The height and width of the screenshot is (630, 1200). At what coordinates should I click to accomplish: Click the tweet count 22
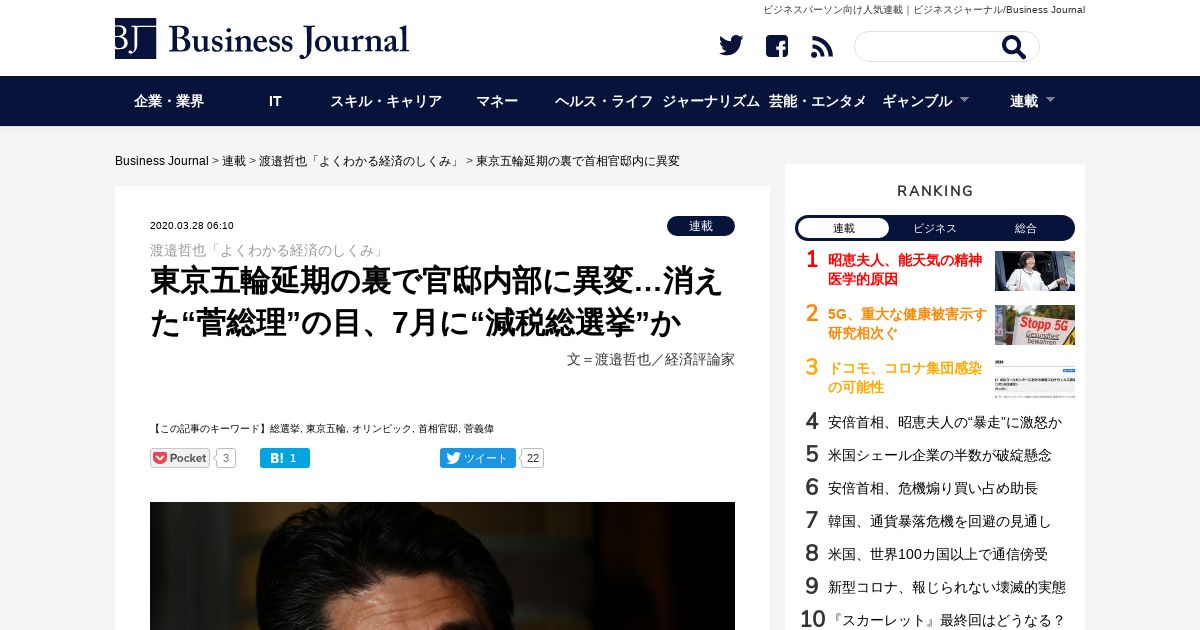coord(532,458)
